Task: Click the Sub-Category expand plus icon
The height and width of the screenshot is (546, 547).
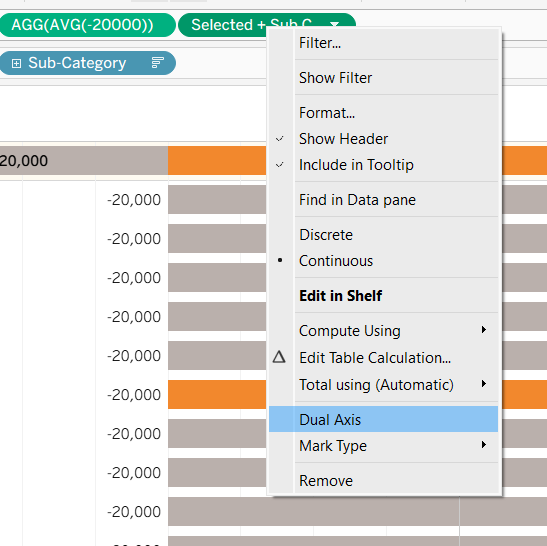Action: click(x=16, y=63)
